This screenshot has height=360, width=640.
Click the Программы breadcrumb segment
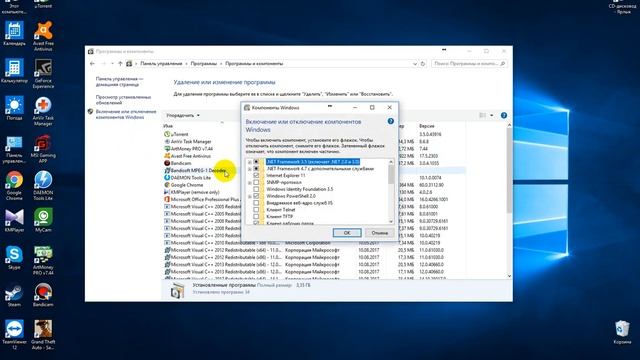click(204, 64)
